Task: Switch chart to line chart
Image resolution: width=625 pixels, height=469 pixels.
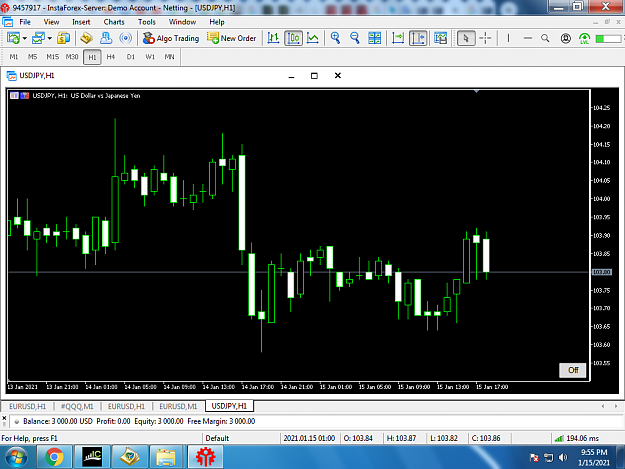Action: pyautogui.click(x=313, y=38)
